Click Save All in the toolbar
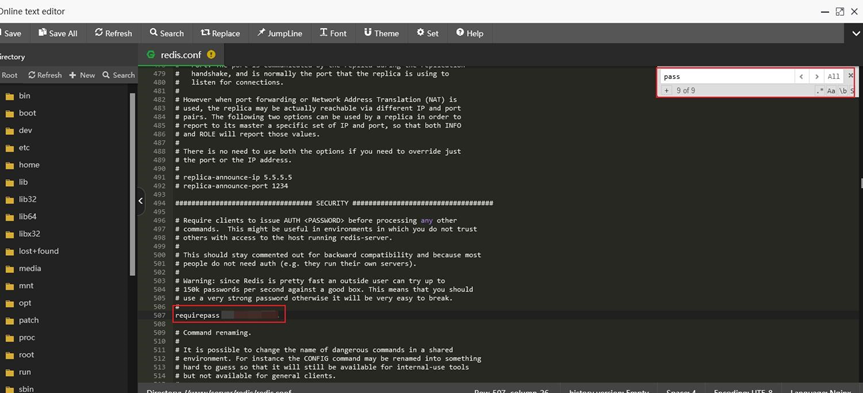 (x=58, y=33)
